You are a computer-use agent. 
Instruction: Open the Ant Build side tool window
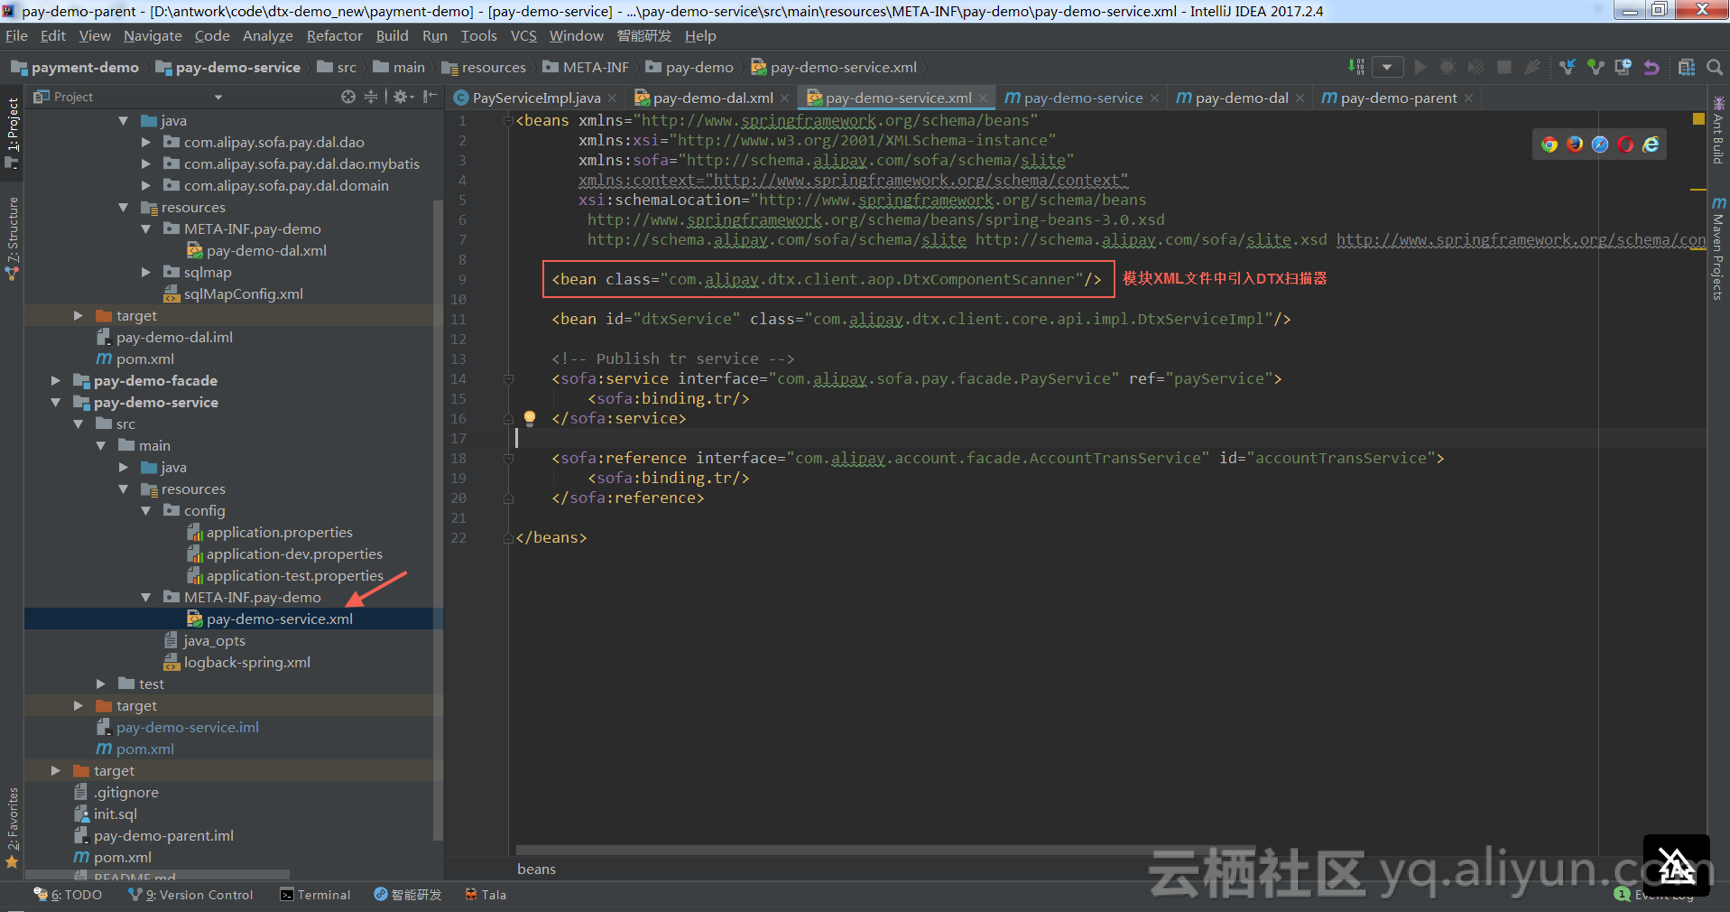pos(1718,130)
